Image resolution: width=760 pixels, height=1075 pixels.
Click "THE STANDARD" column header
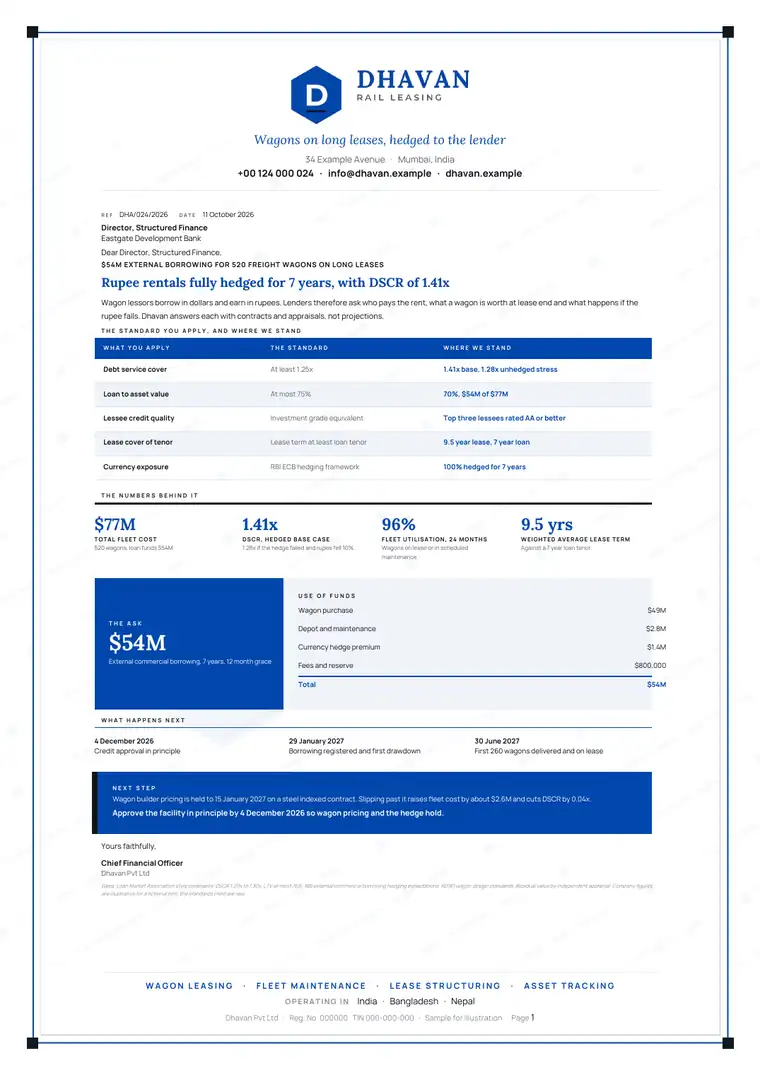click(x=299, y=348)
